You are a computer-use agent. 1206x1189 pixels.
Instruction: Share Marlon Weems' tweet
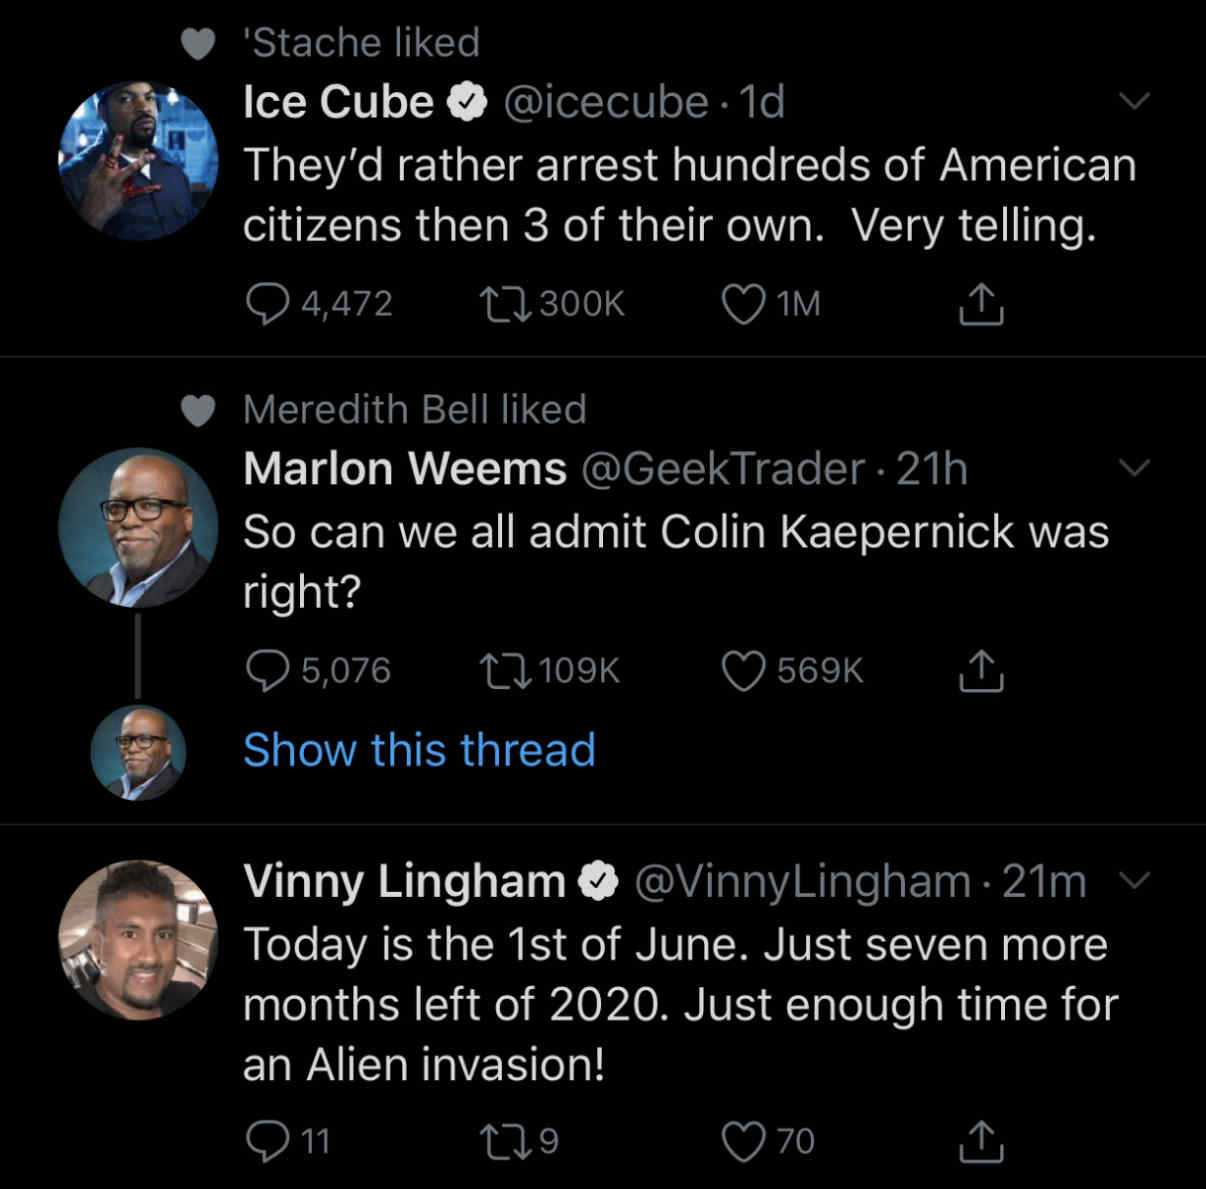tap(981, 671)
